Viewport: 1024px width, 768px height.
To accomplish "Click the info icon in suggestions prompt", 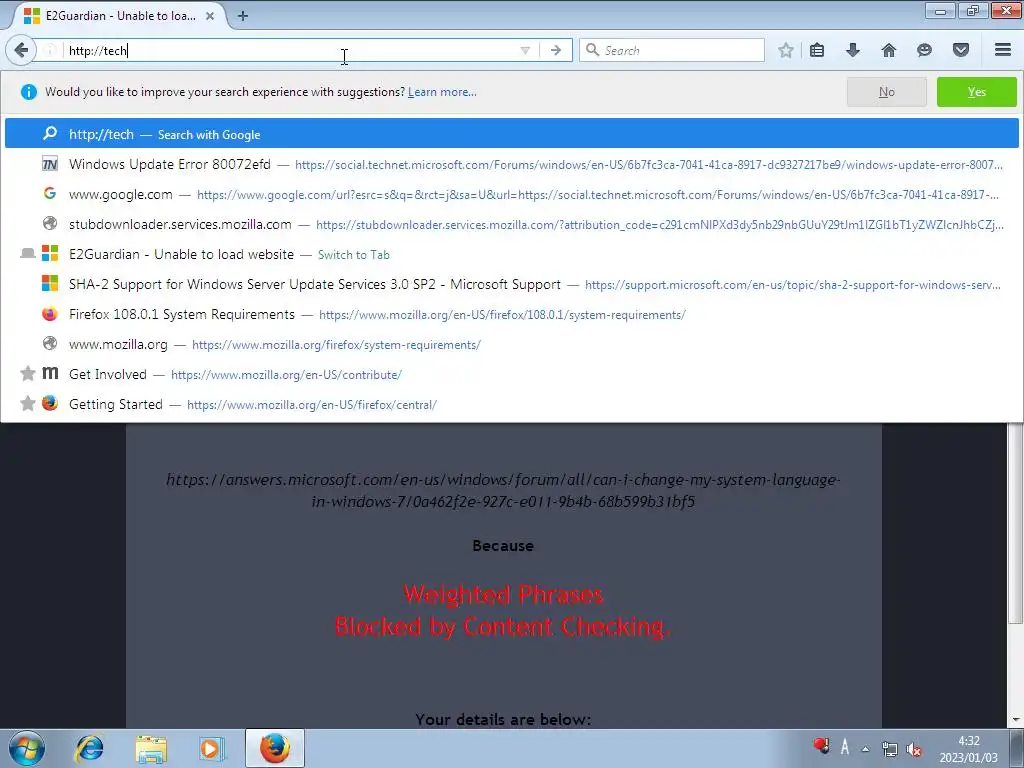I will (x=29, y=92).
